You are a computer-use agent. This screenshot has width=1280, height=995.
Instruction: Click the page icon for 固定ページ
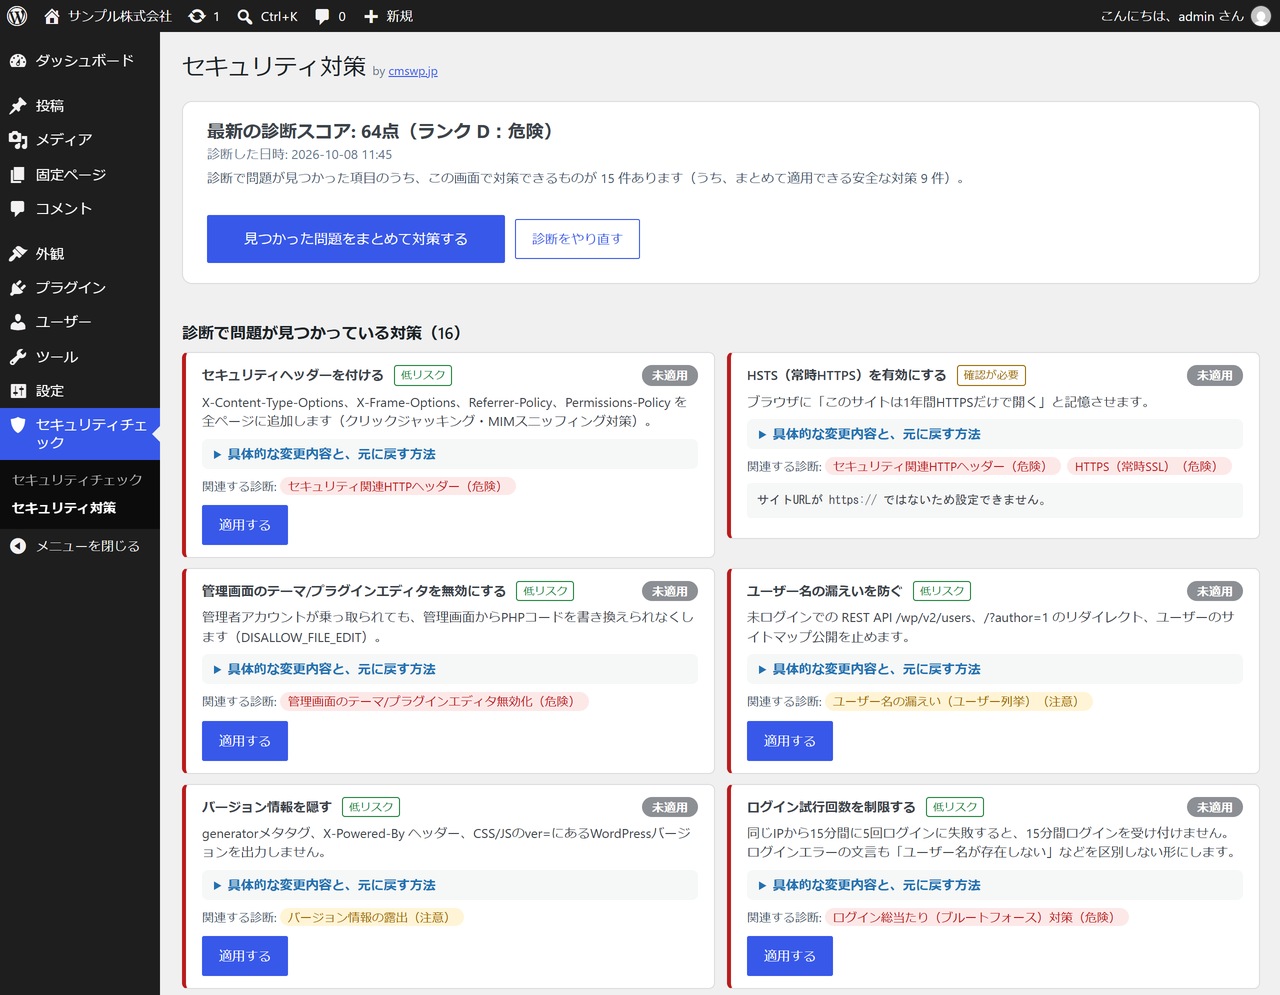18,175
